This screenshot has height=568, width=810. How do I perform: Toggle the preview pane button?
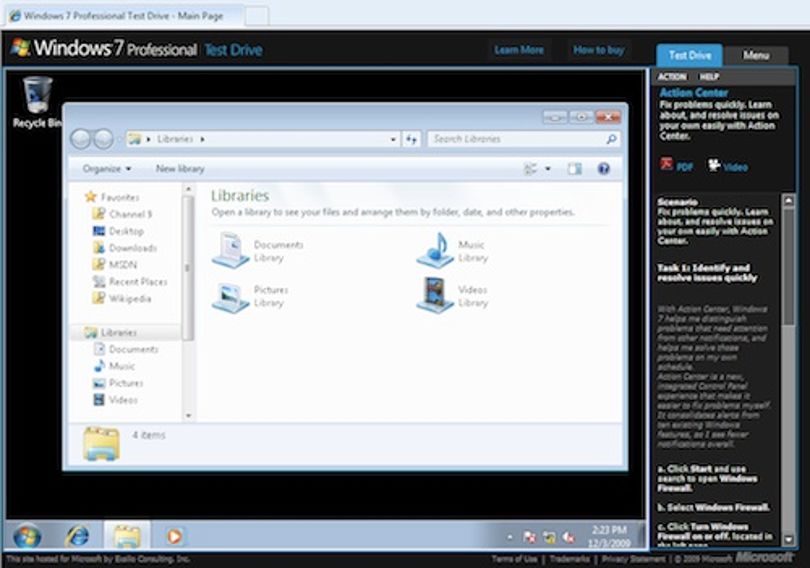click(574, 169)
